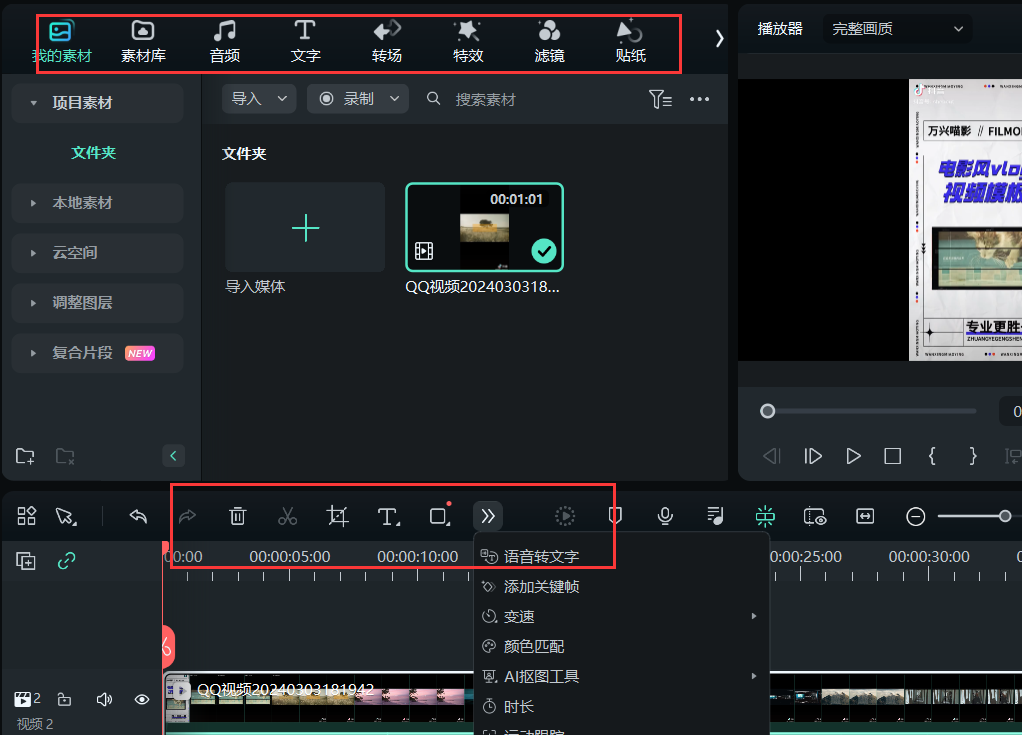Open the 导入 import dropdown

tap(258, 98)
